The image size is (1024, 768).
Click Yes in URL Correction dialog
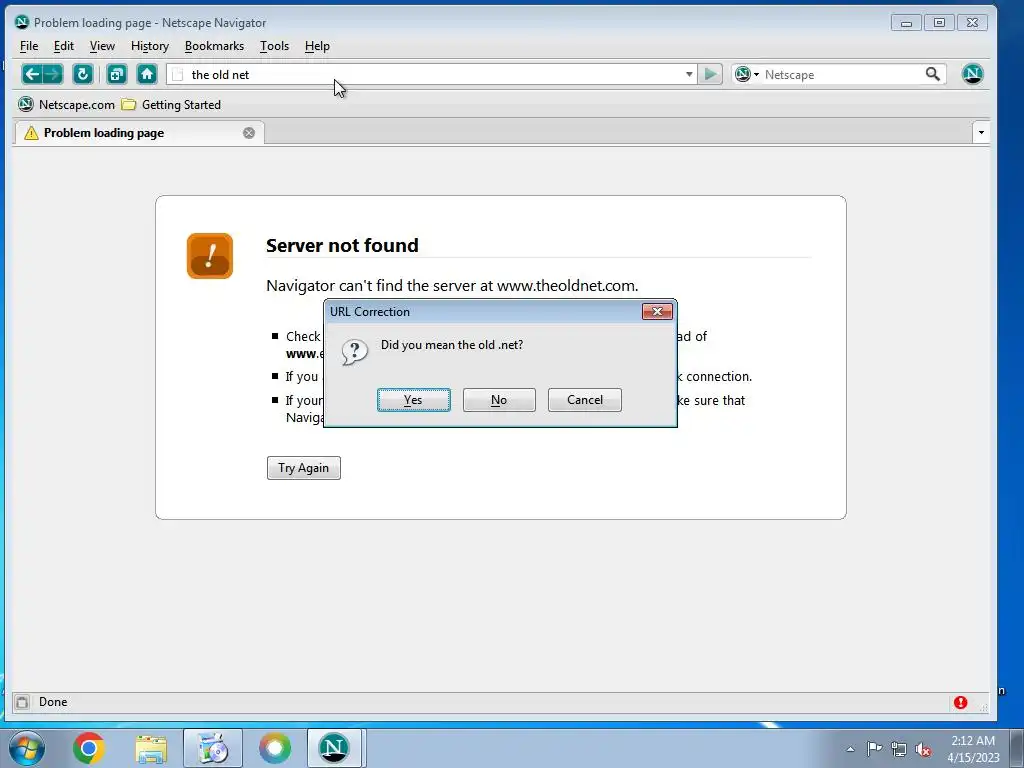tap(413, 400)
